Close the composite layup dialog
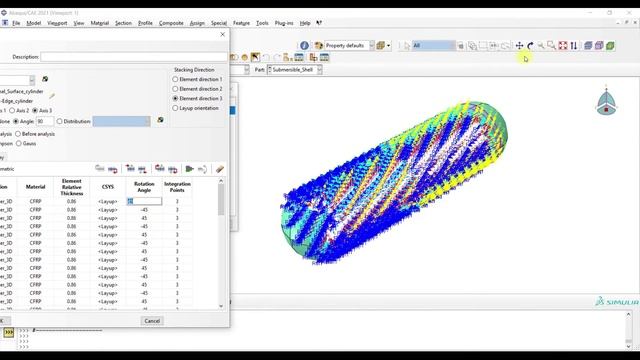 tap(222, 35)
